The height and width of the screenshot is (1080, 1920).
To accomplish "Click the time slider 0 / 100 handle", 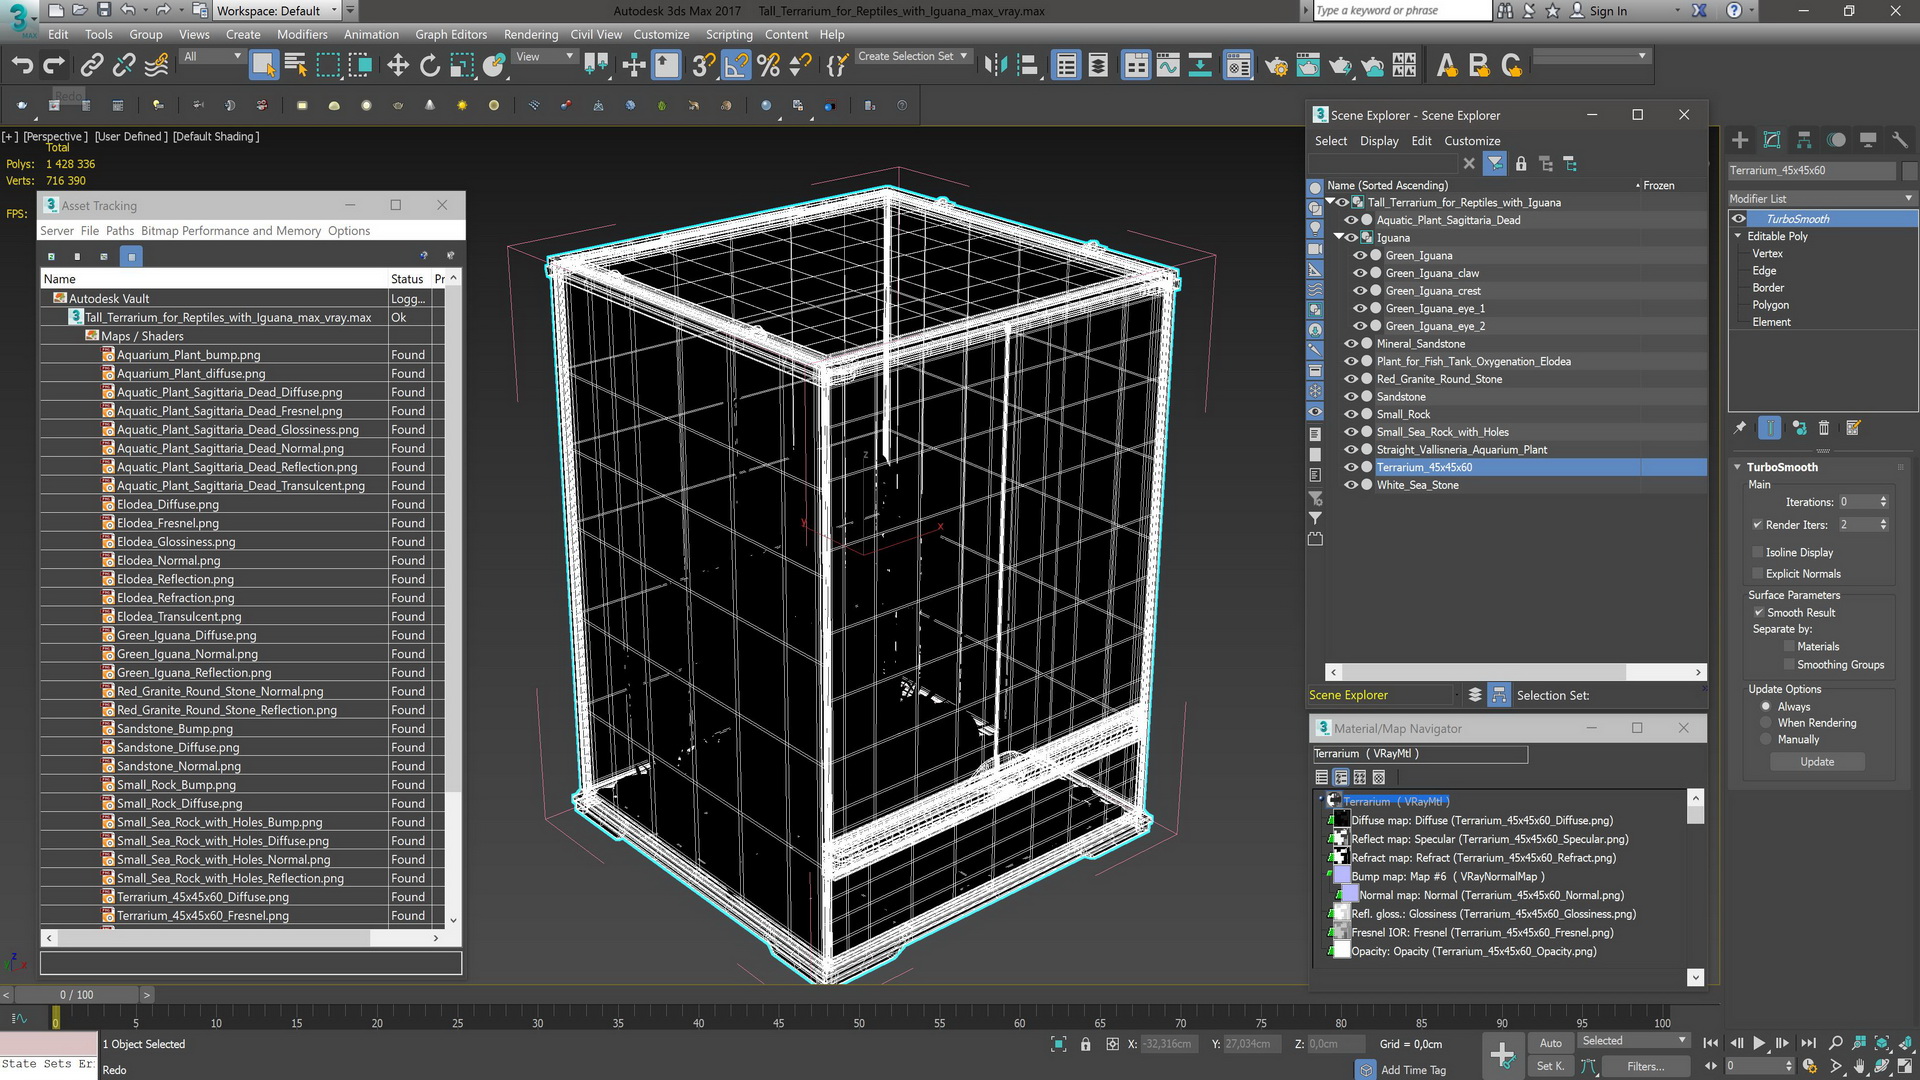I will tap(76, 995).
